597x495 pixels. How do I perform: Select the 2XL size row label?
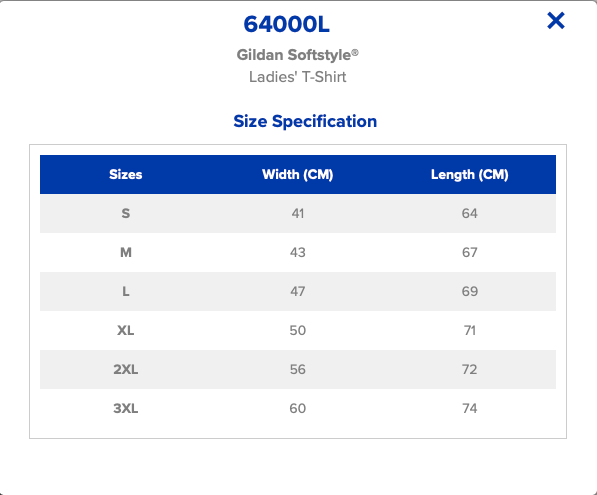pos(126,369)
